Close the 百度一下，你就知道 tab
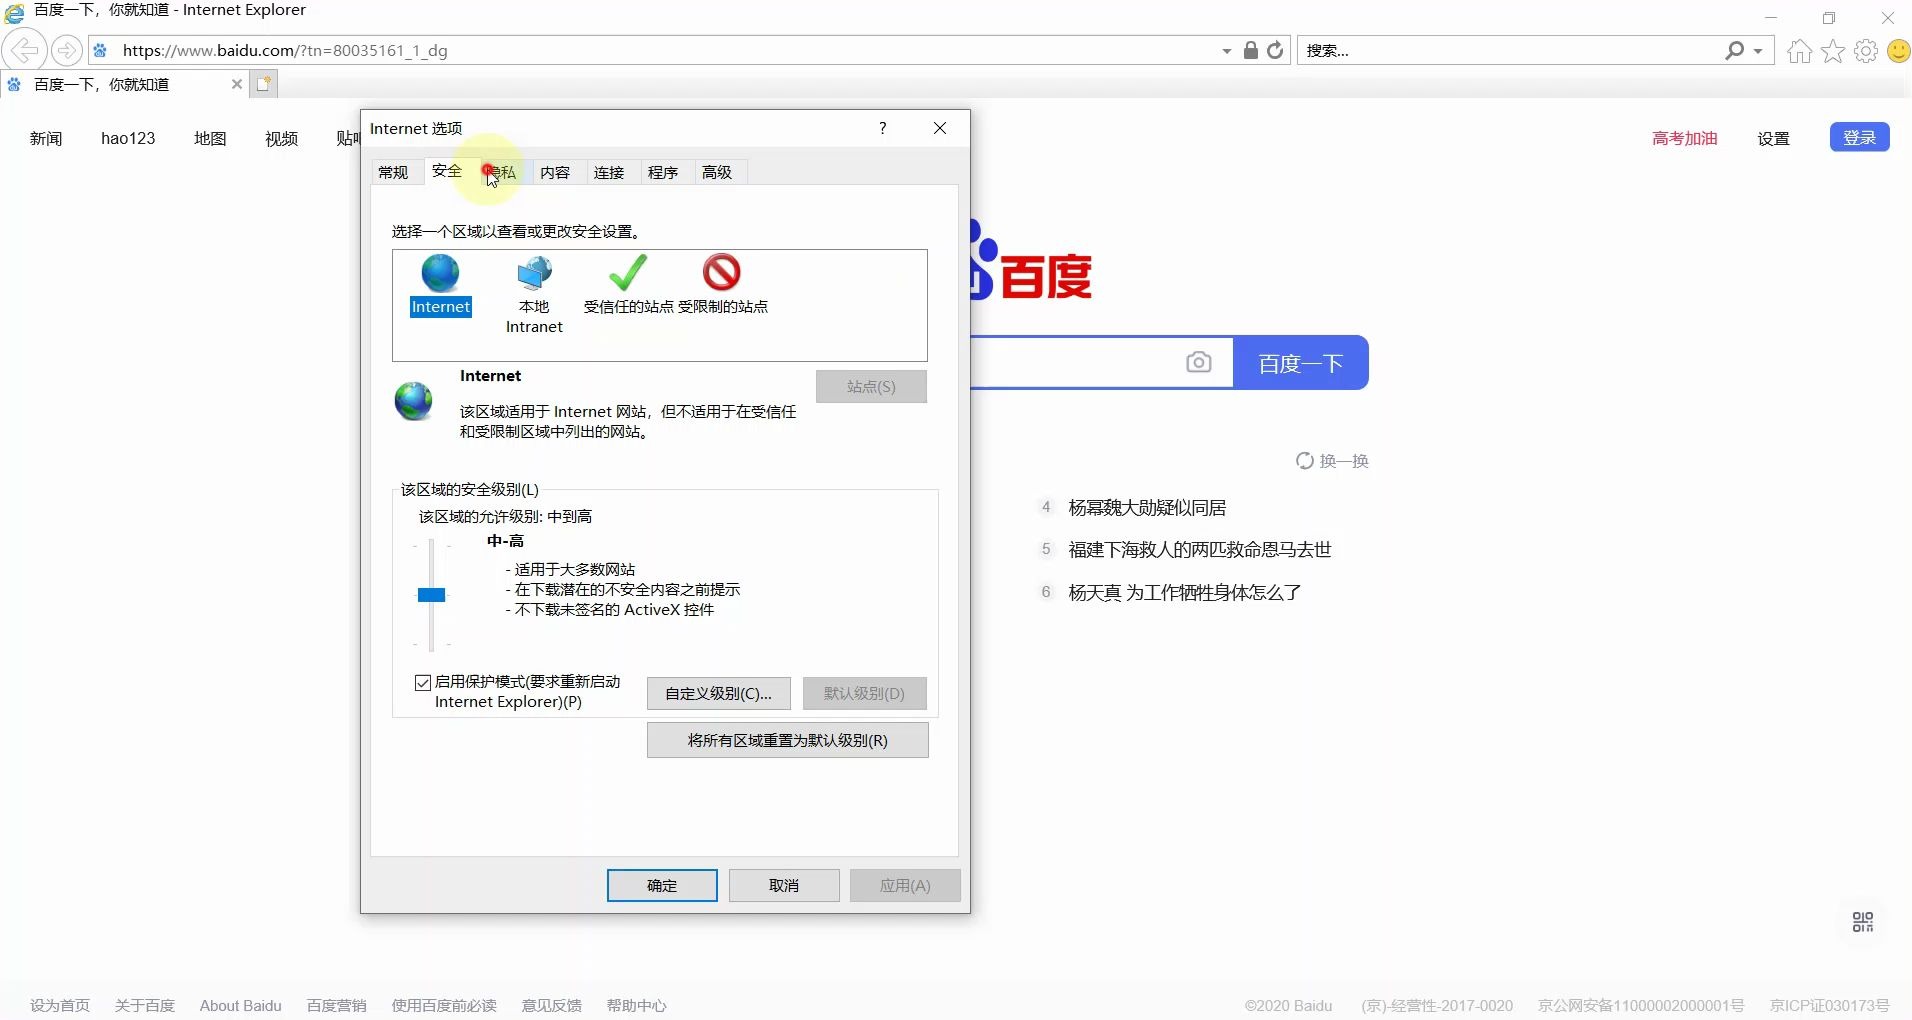Screen dimensions: 1912x1020 tap(237, 84)
